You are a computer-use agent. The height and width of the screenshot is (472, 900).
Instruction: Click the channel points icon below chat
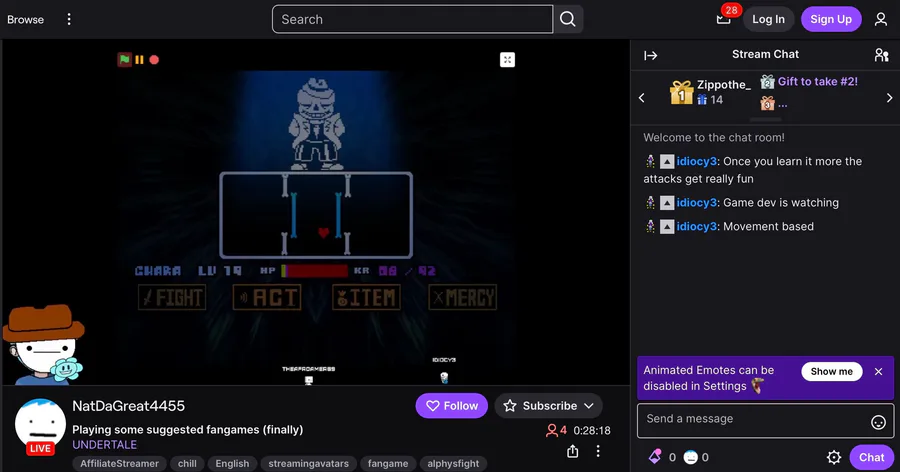click(x=690, y=457)
